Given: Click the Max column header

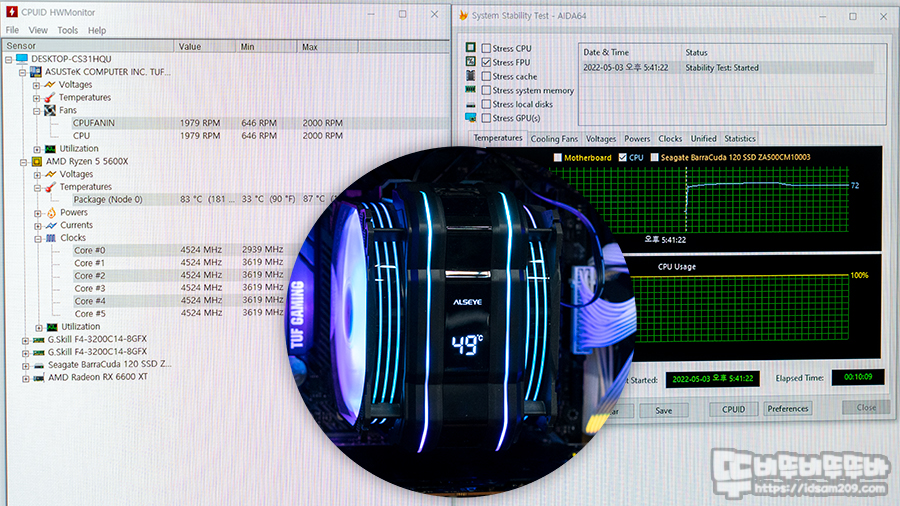Looking at the screenshot, I should [327, 46].
